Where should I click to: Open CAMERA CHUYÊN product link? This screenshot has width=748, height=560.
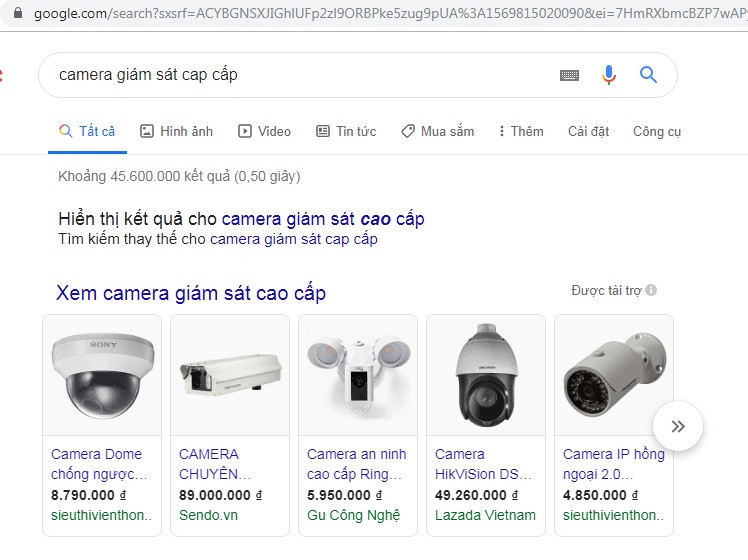point(215,464)
